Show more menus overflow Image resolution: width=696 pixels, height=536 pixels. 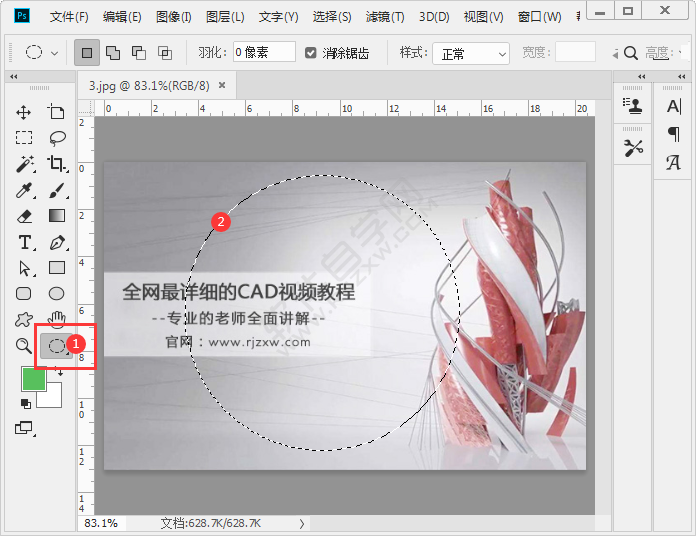pyautogui.click(x=578, y=16)
